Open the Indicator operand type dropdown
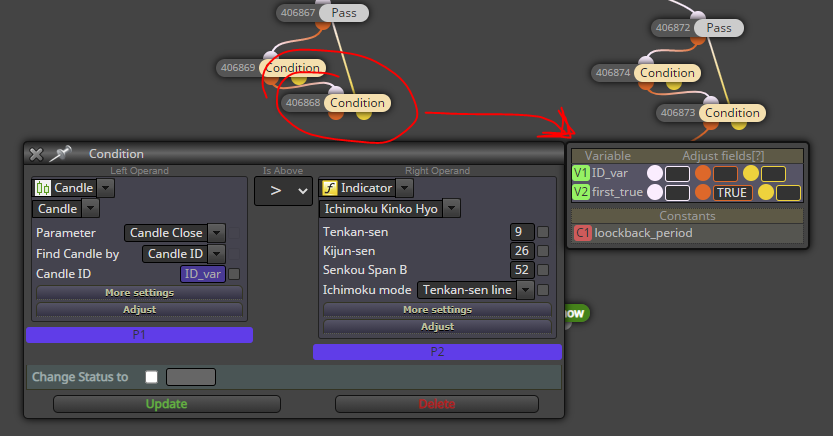This screenshot has width=833, height=436. click(x=404, y=188)
